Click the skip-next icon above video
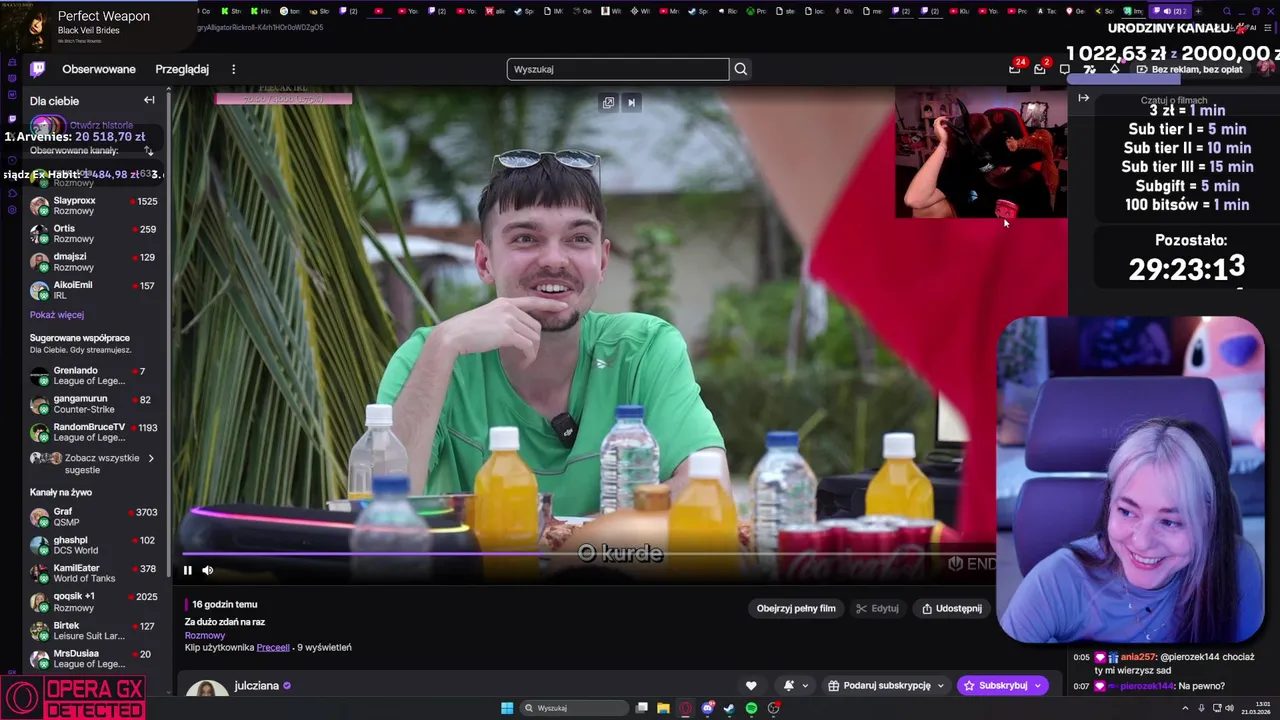 click(631, 102)
